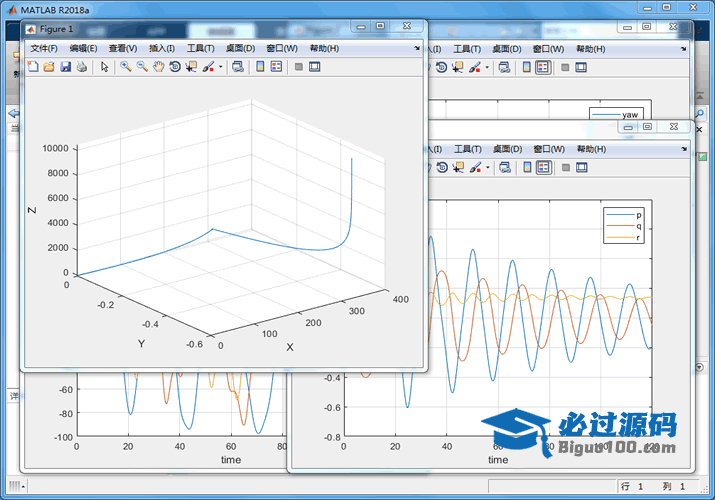Image resolution: width=715 pixels, height=500 pixels.
Task: Open 桌面(D) menu in p/q/r figure window
Action: [508, 149]
